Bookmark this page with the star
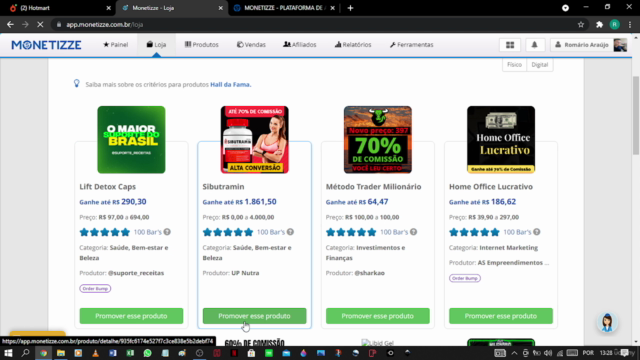 (x=581, y=24)
